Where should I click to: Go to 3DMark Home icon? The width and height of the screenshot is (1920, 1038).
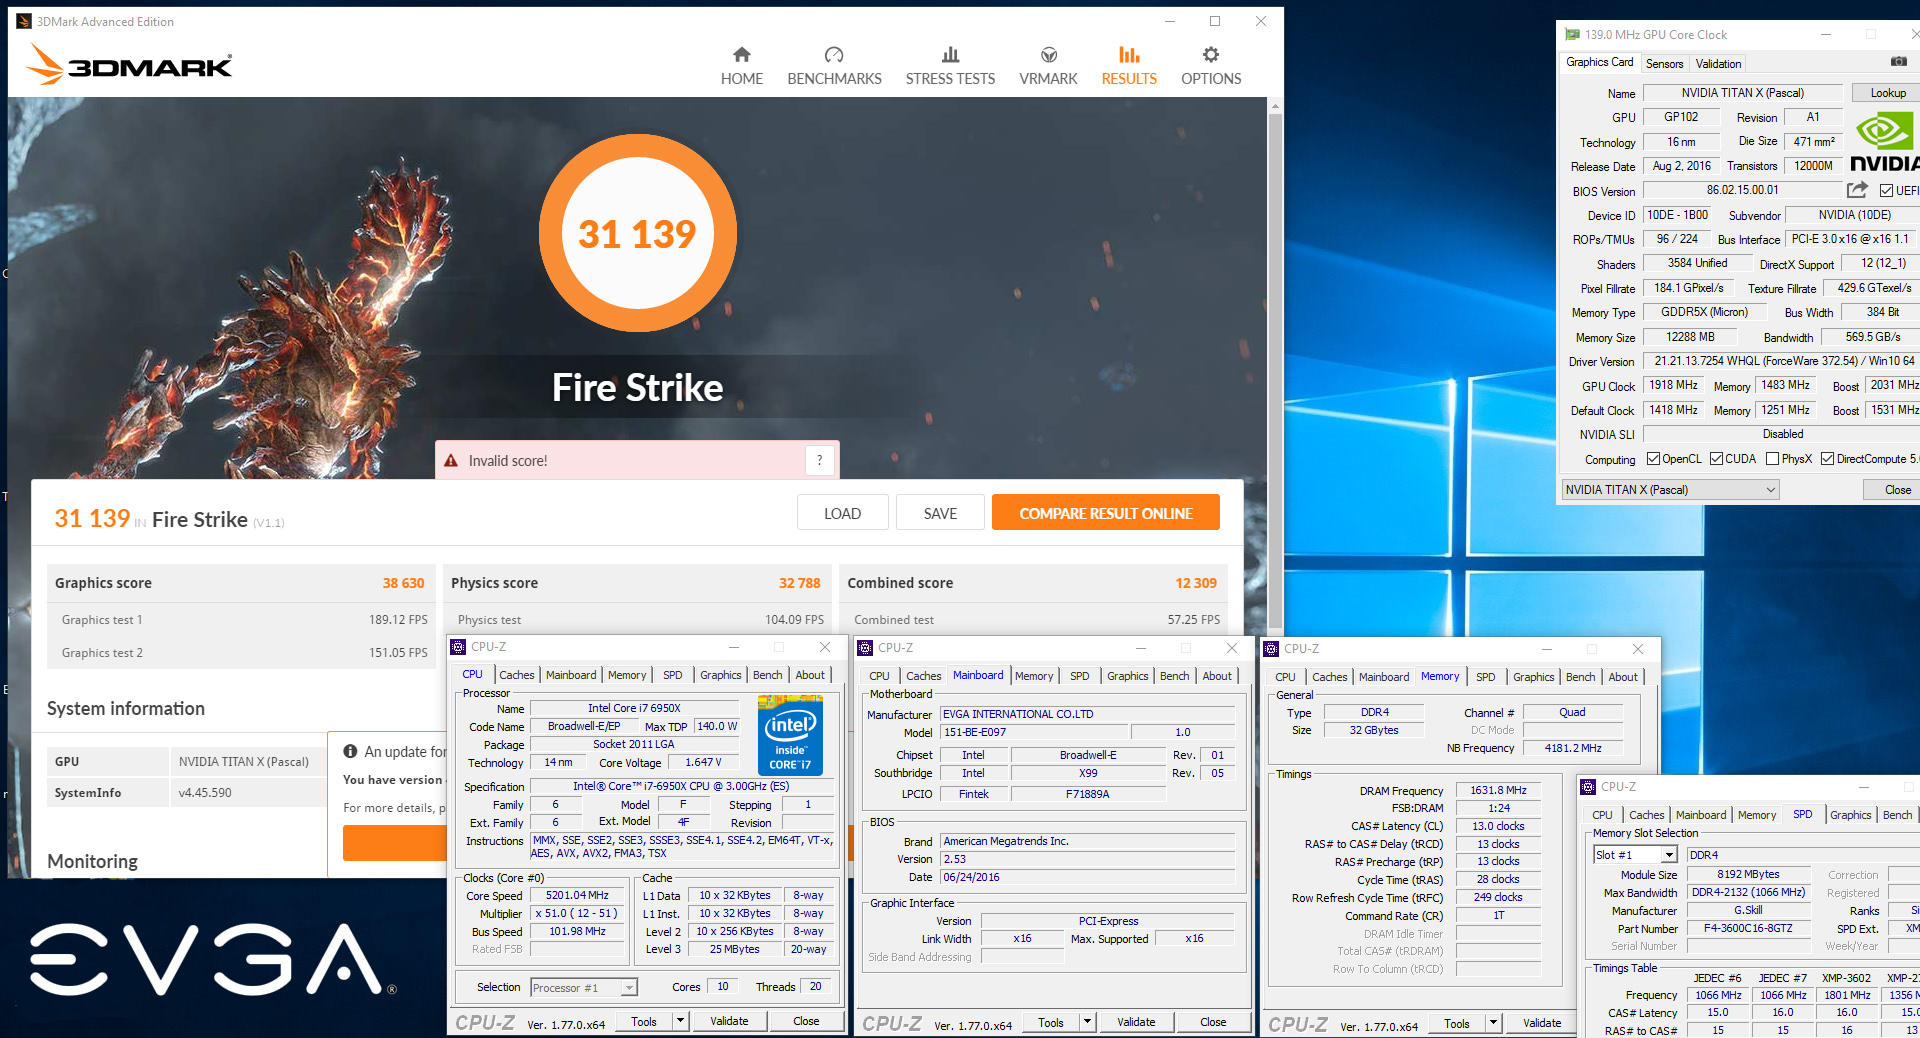tap(741, 54)
